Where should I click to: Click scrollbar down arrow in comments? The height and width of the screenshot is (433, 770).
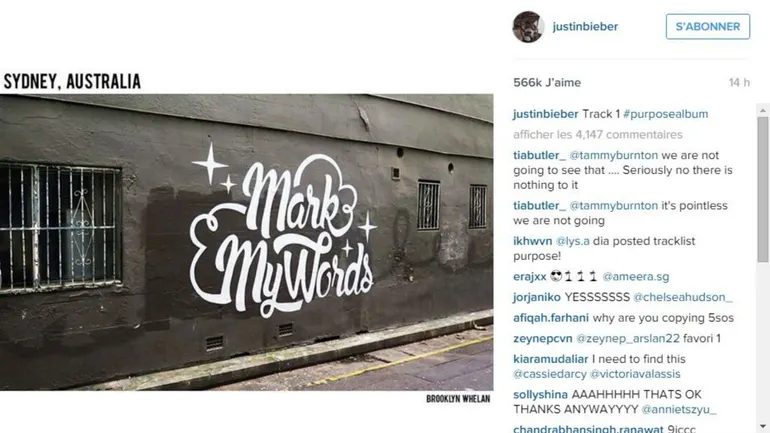coord(763,427)
